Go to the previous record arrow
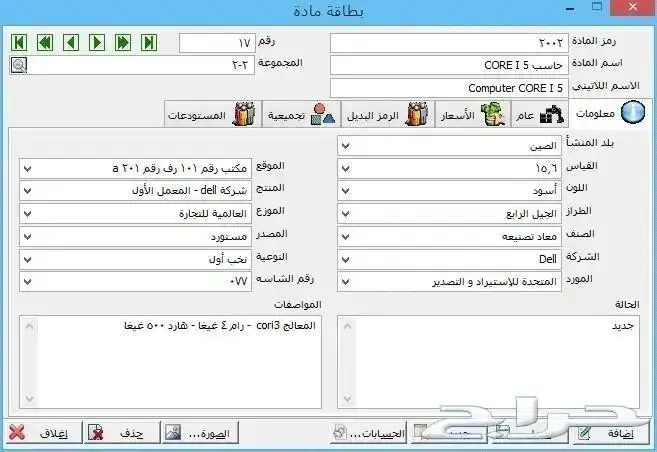 pyautogui.click(x=71, y=42)
